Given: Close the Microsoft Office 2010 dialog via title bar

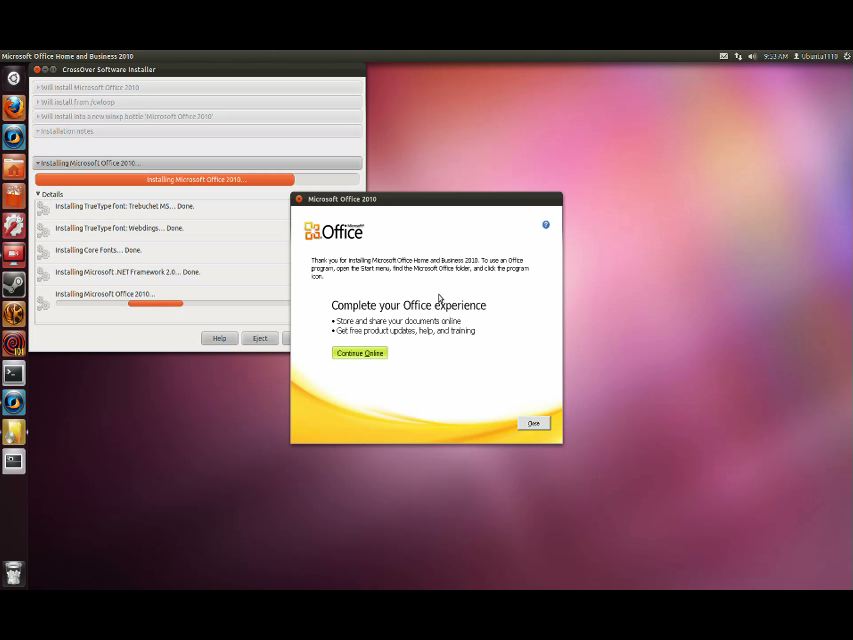Looking at the screenshot, I should [x=299, y=199].
